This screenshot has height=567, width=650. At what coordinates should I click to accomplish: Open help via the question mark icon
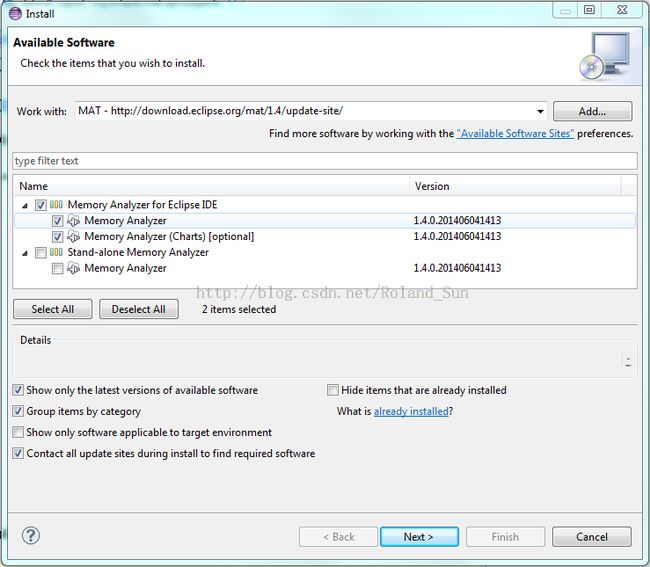click(31, 536)
